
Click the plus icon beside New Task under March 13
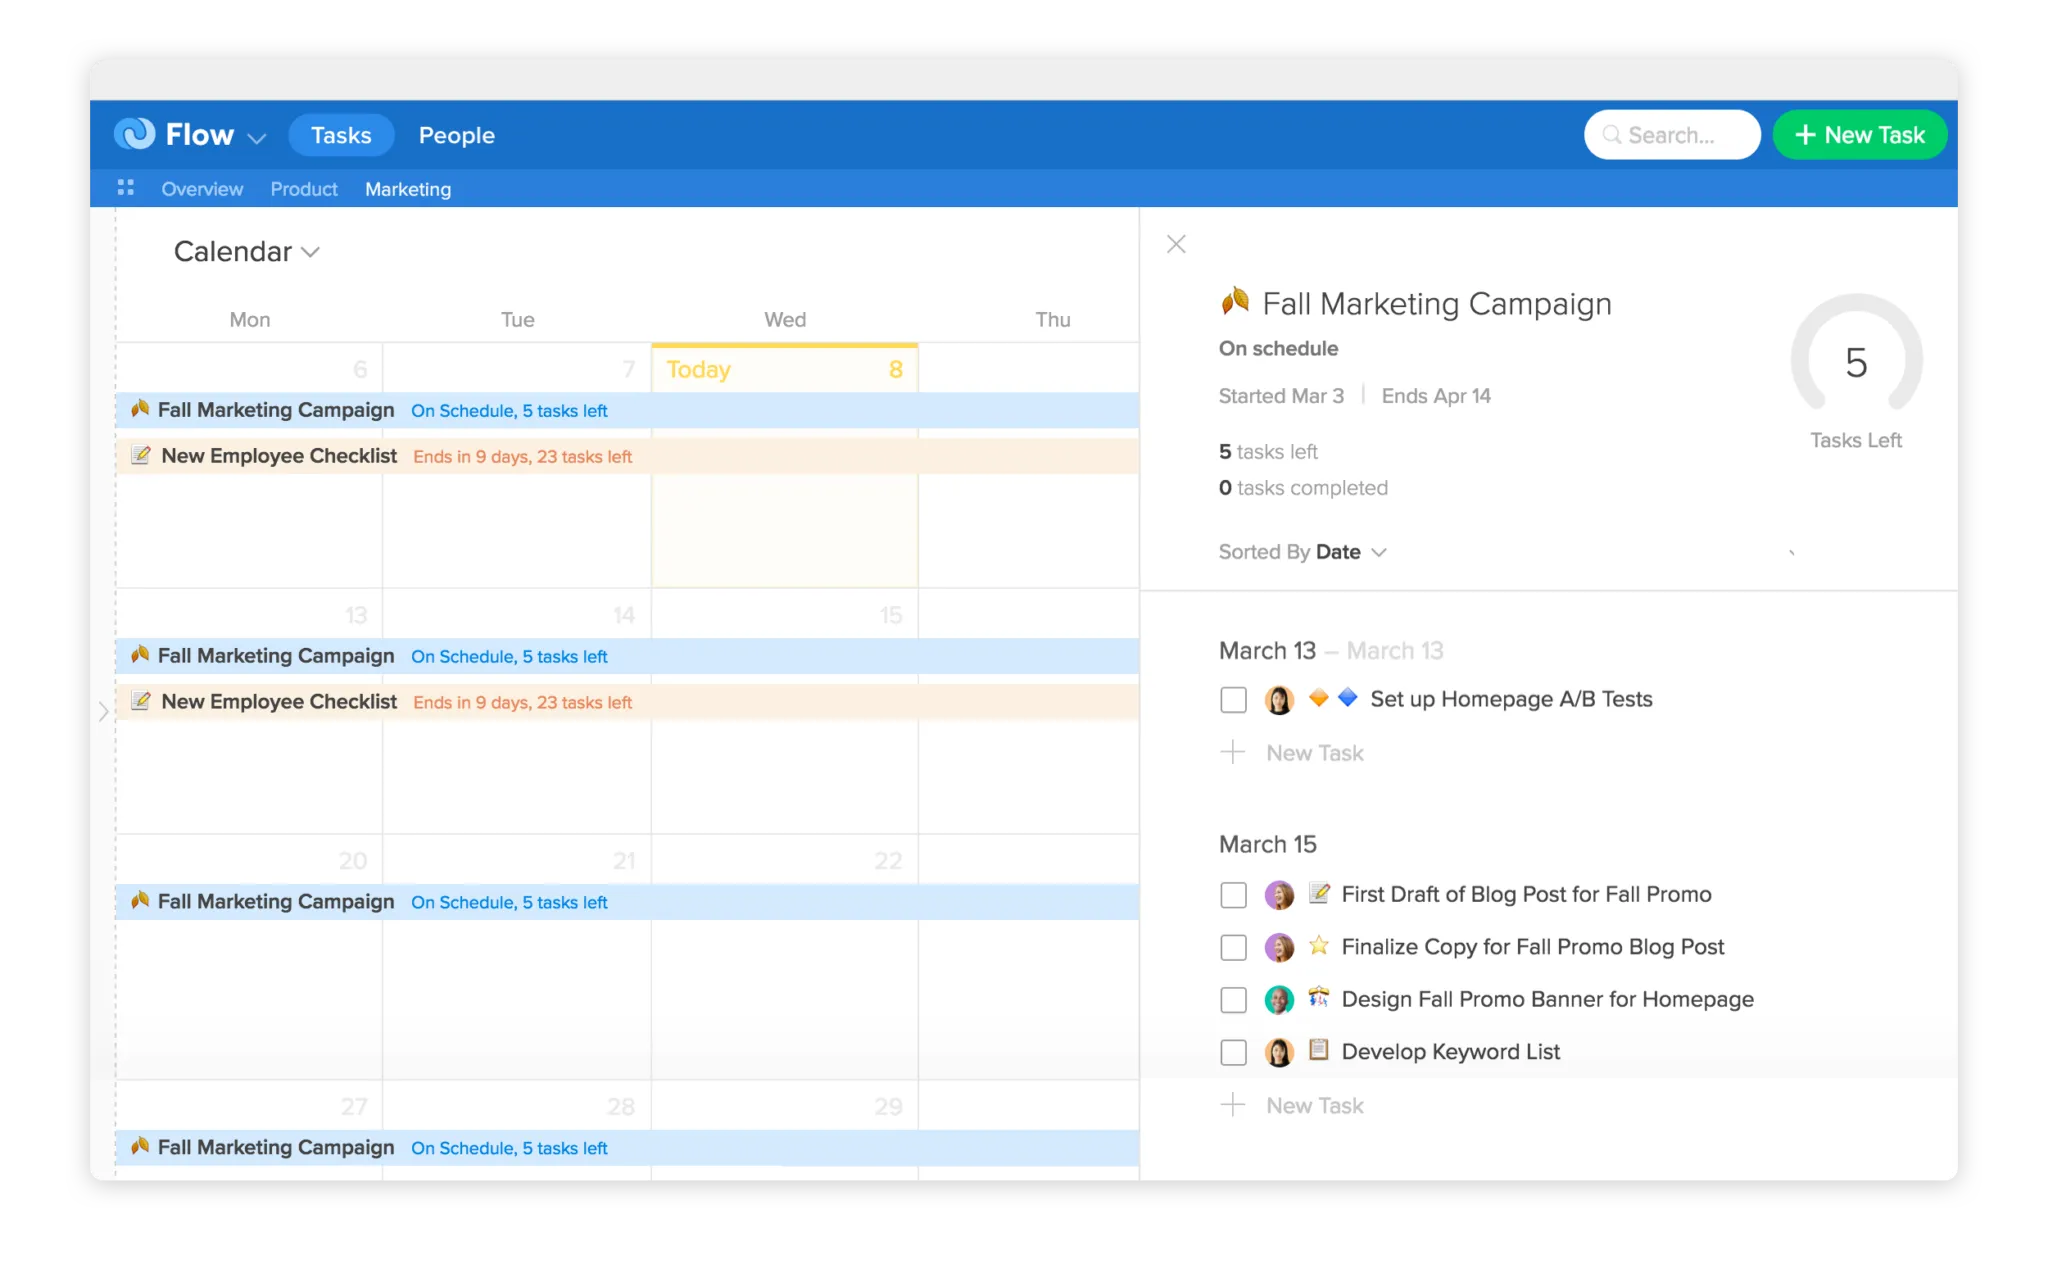[x=1234, y=752]
